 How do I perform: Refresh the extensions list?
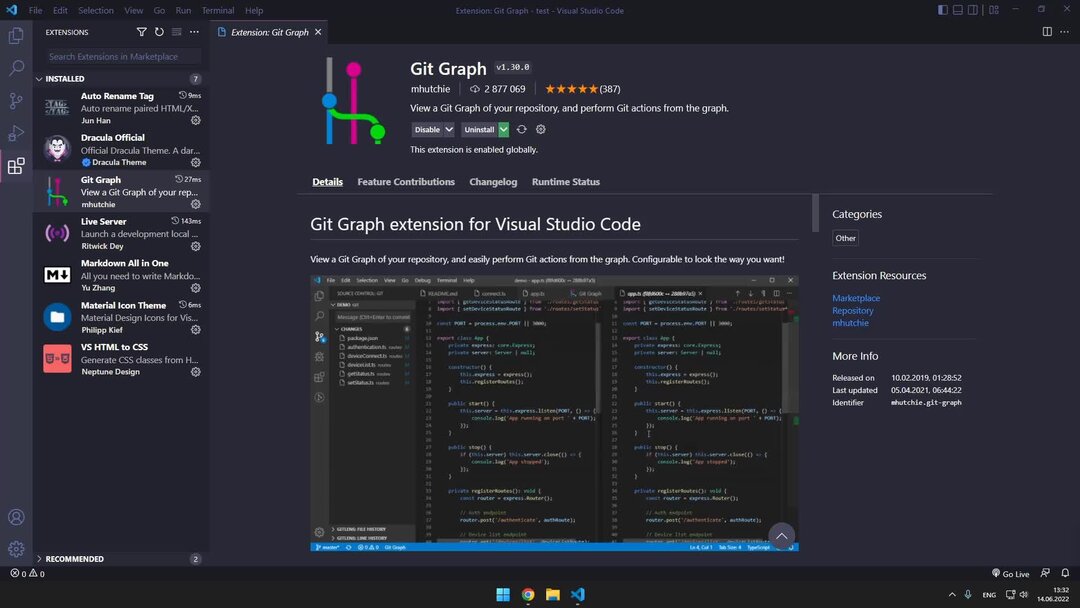159,32
